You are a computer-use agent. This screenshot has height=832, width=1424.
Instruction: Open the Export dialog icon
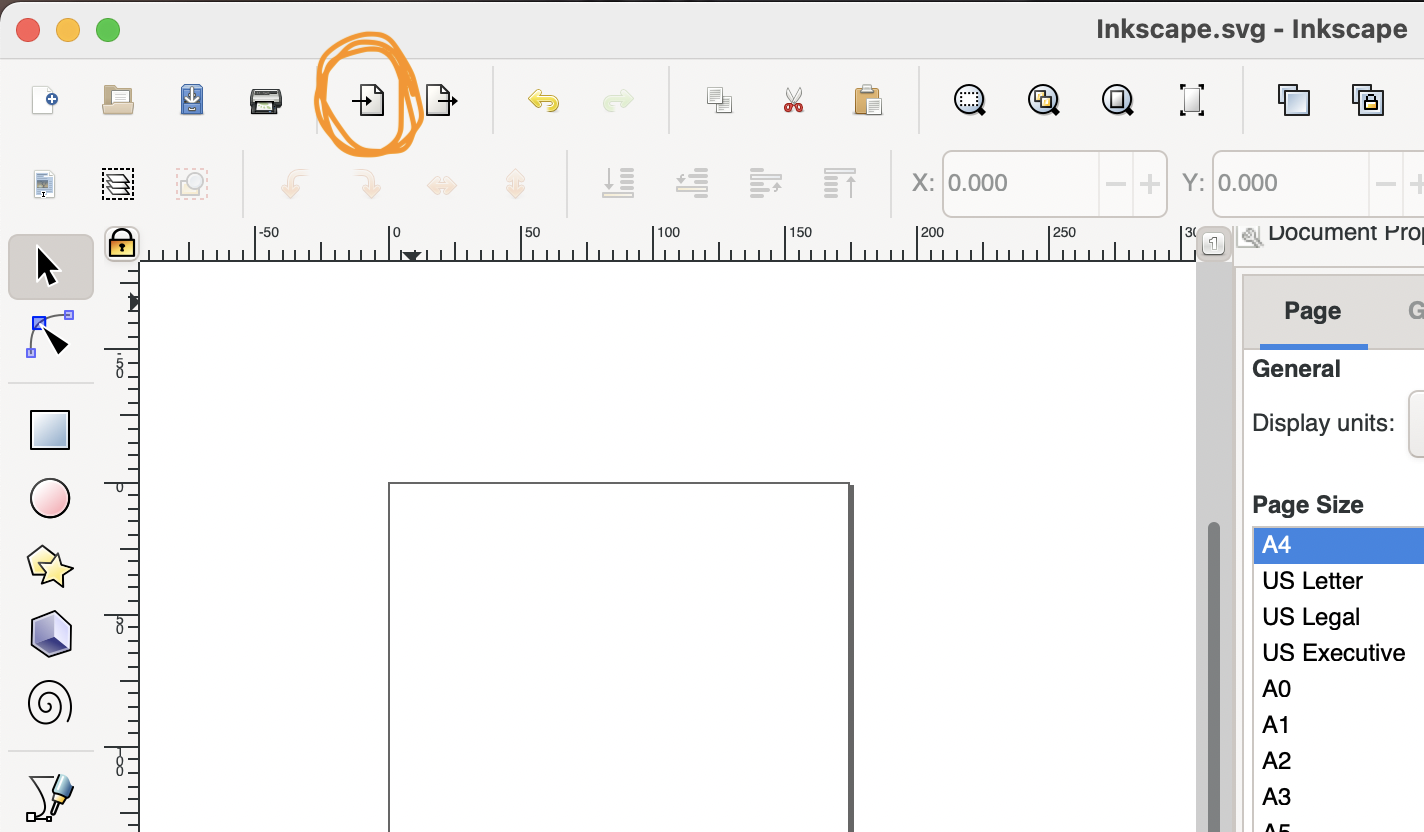click(x=440, y=99)
